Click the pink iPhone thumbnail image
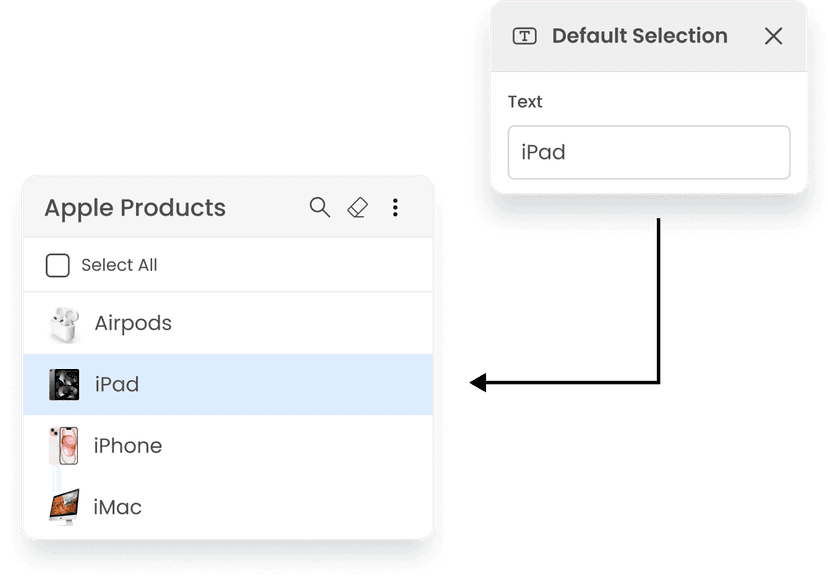Image resolution: width=828 pixels, height=581 pixels. point(64,446)
